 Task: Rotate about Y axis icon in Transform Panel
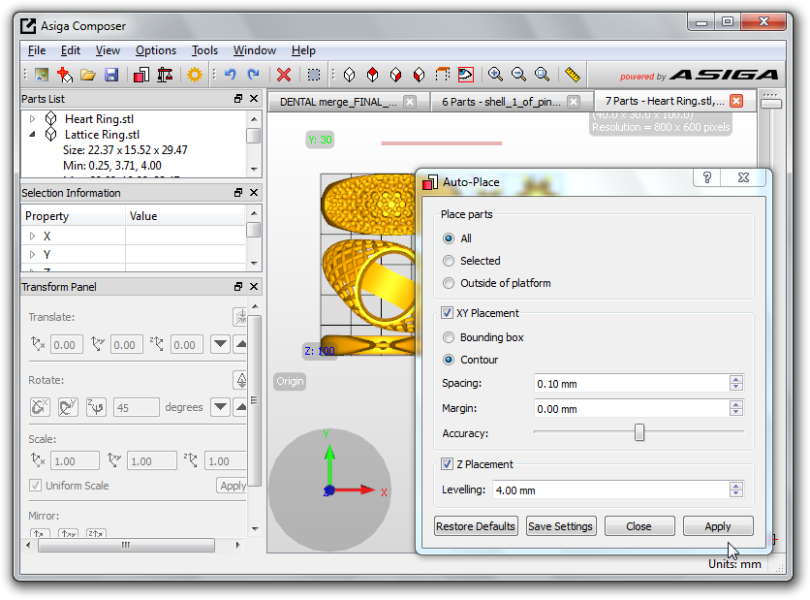pyautogui.click(x=68, y=407)
